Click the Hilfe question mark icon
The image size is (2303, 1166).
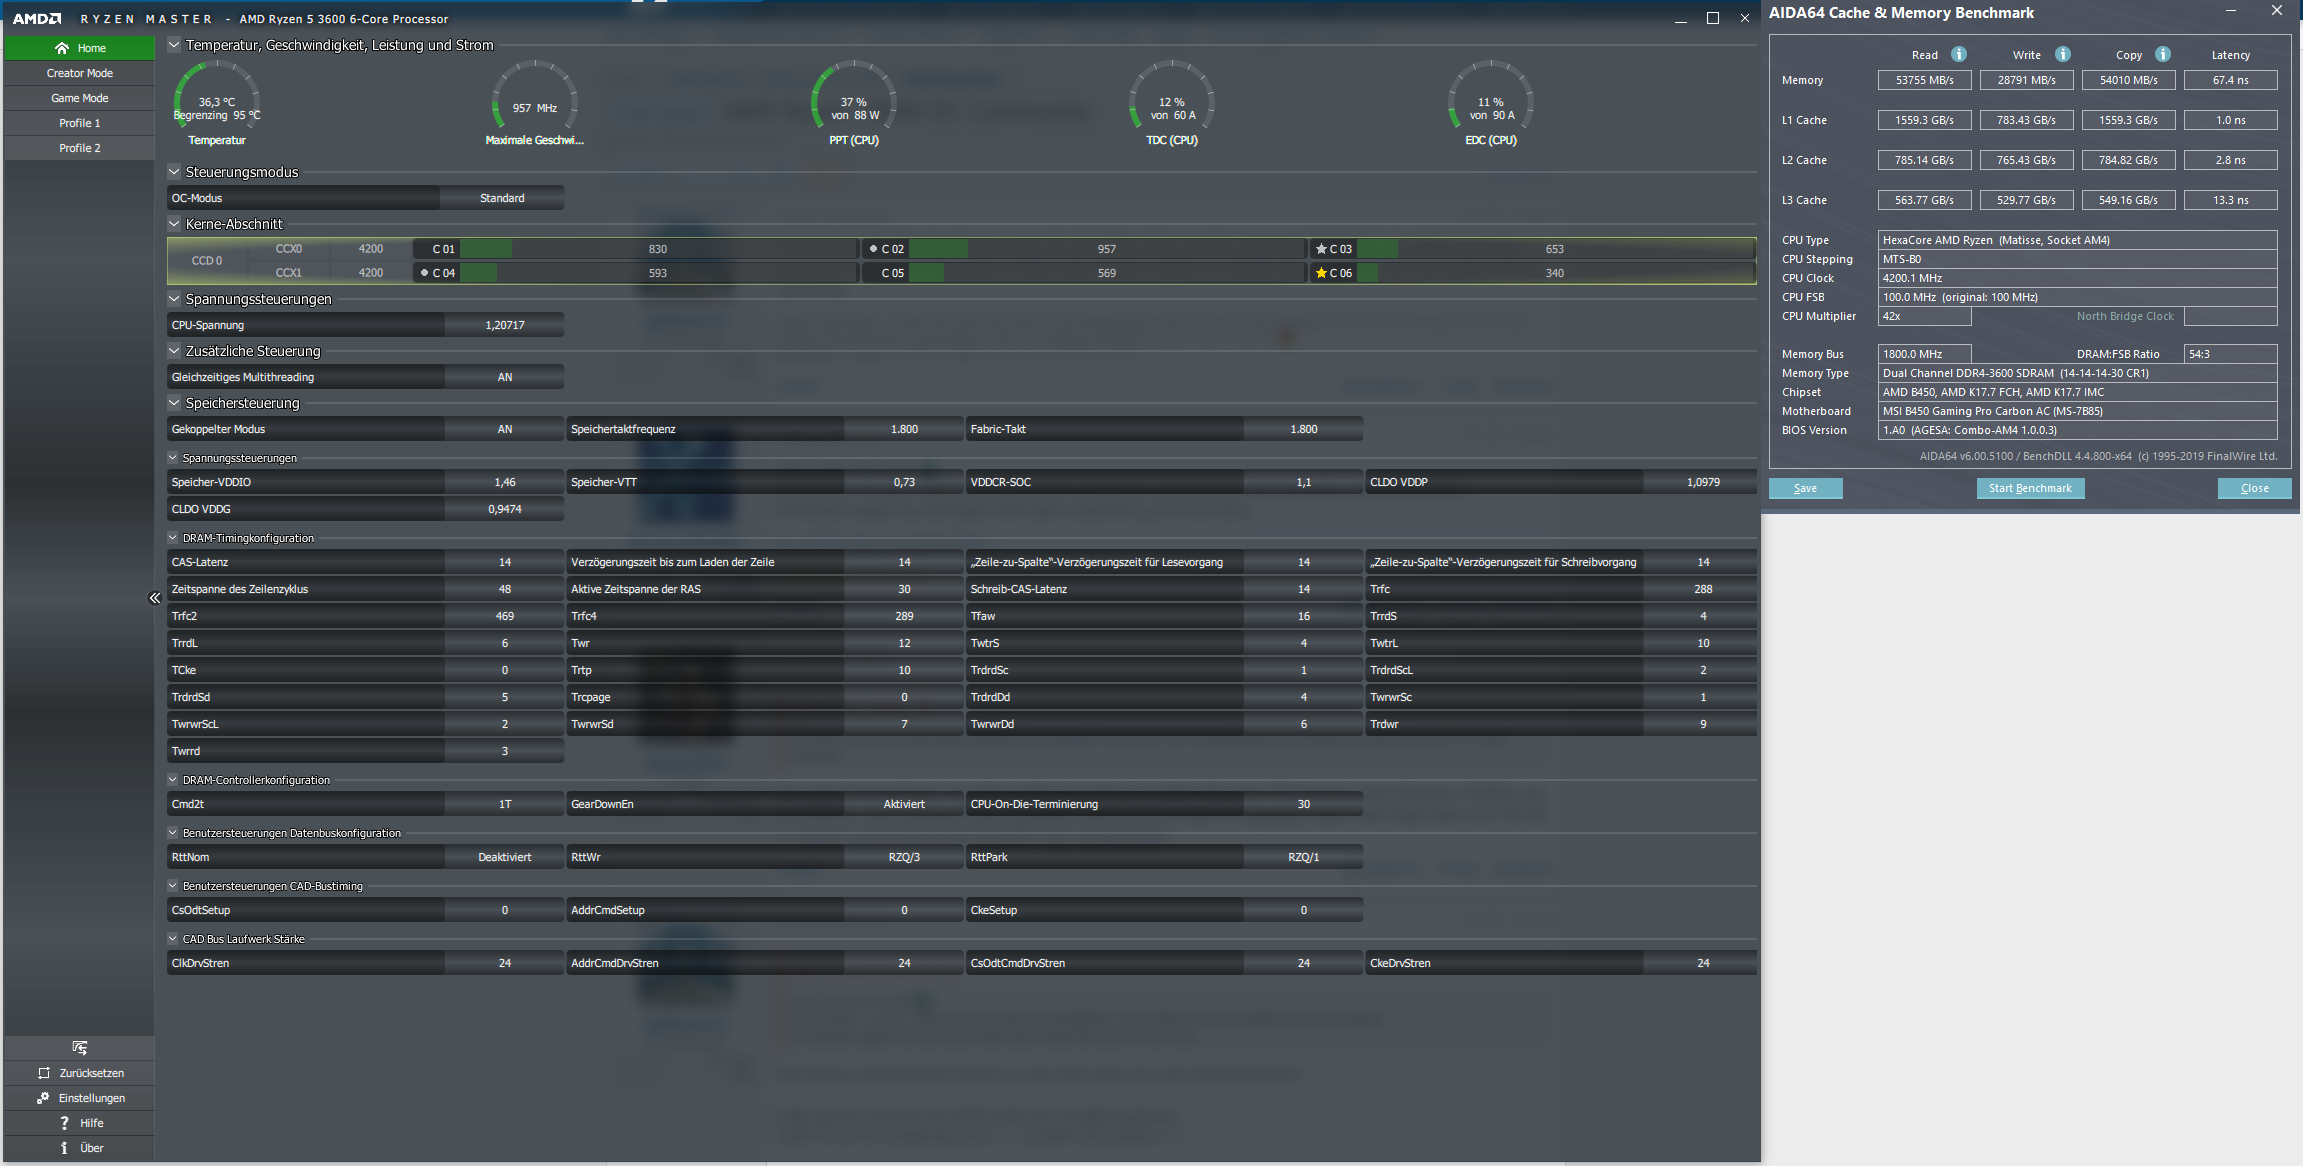(65, 1123)
